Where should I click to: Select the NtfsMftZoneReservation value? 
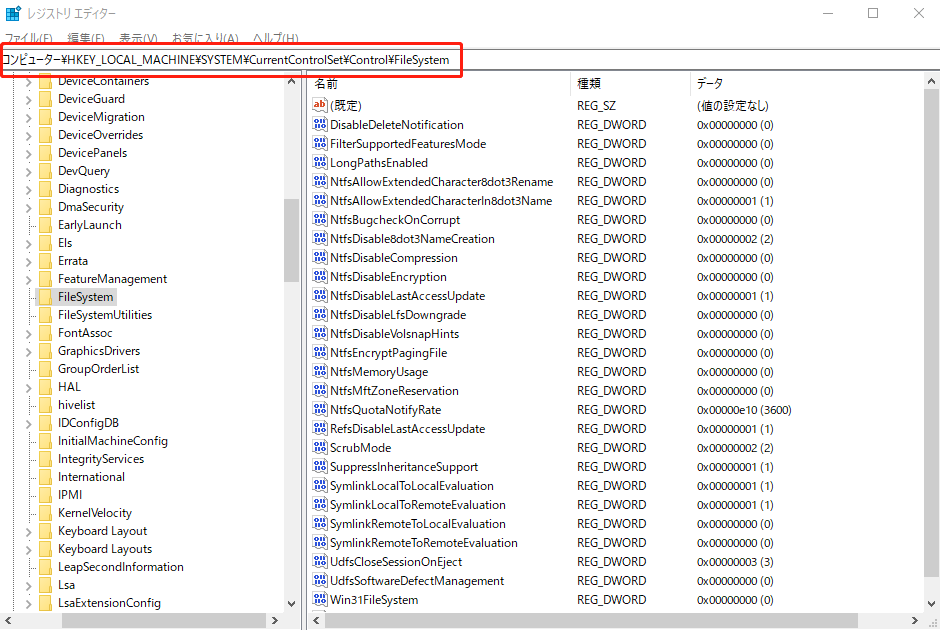pyautogui.click(x=394, y=390)
